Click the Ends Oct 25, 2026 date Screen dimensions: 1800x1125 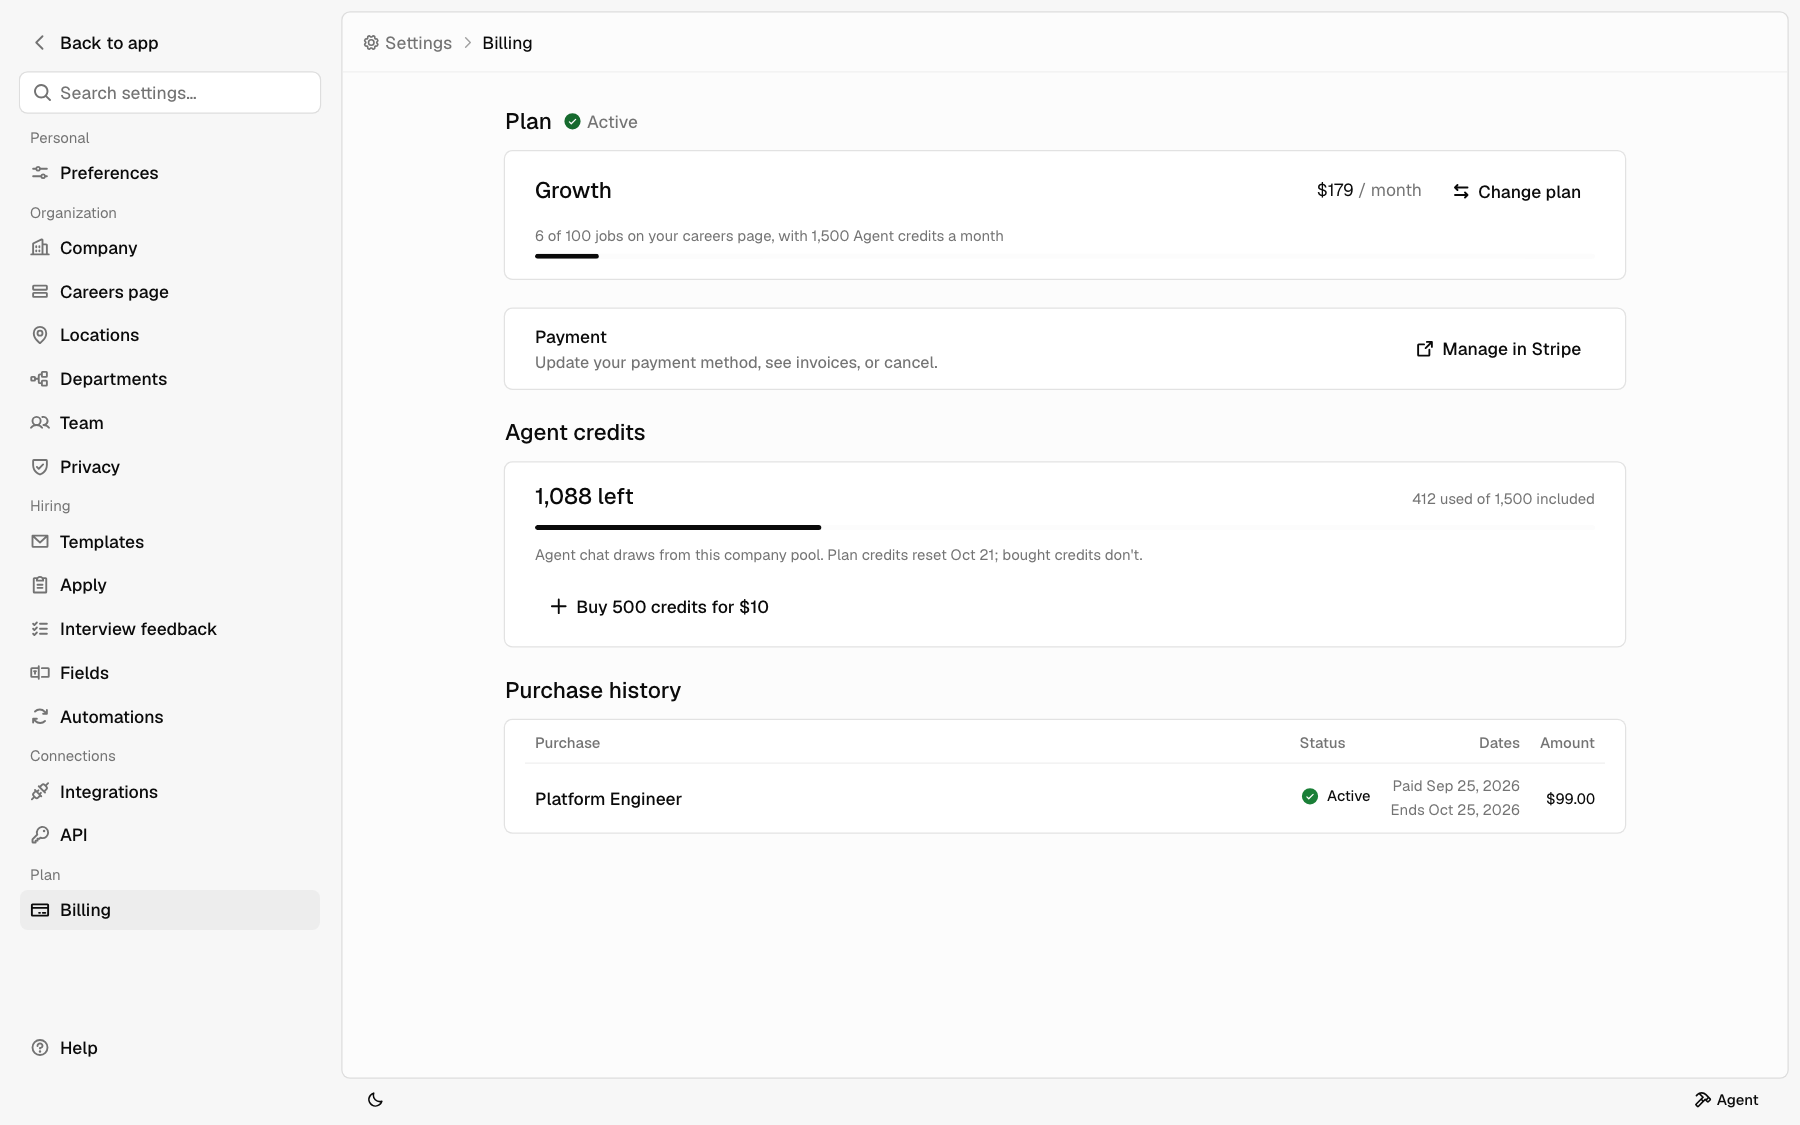(1455, 810)
